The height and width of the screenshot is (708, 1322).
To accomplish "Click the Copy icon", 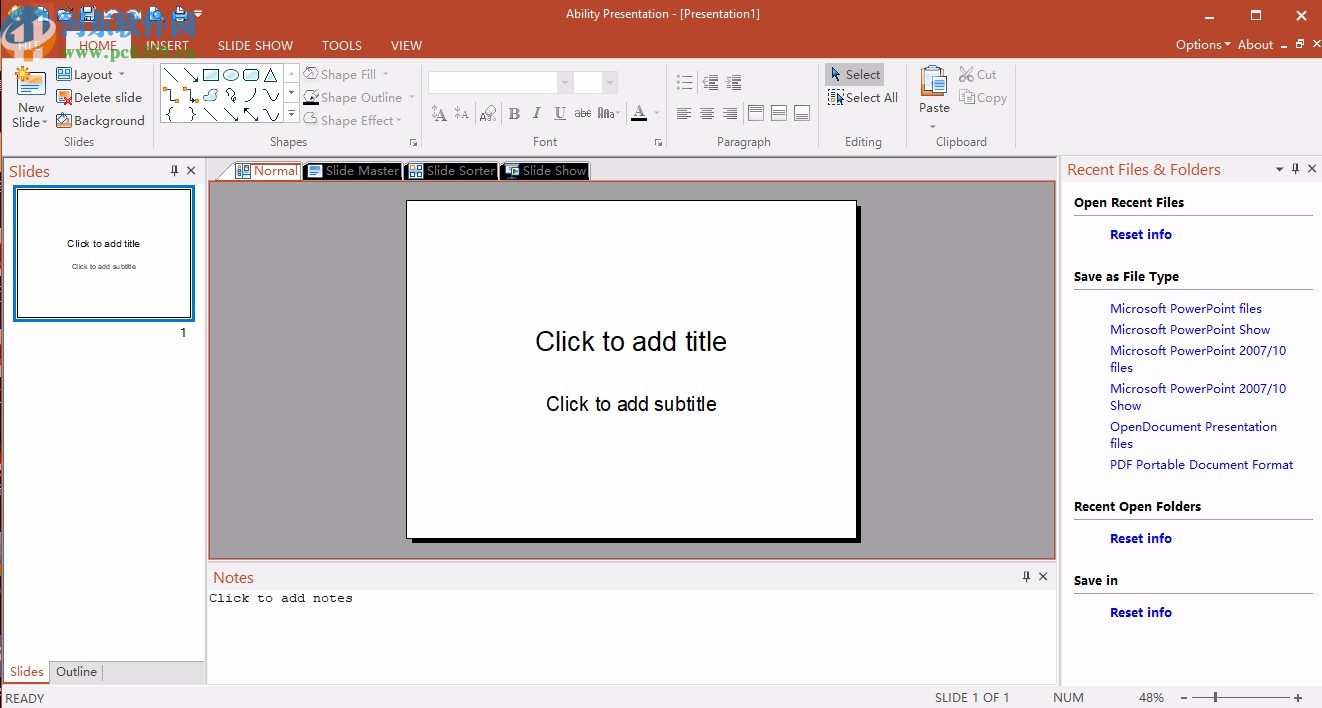I will coord(966,97).
